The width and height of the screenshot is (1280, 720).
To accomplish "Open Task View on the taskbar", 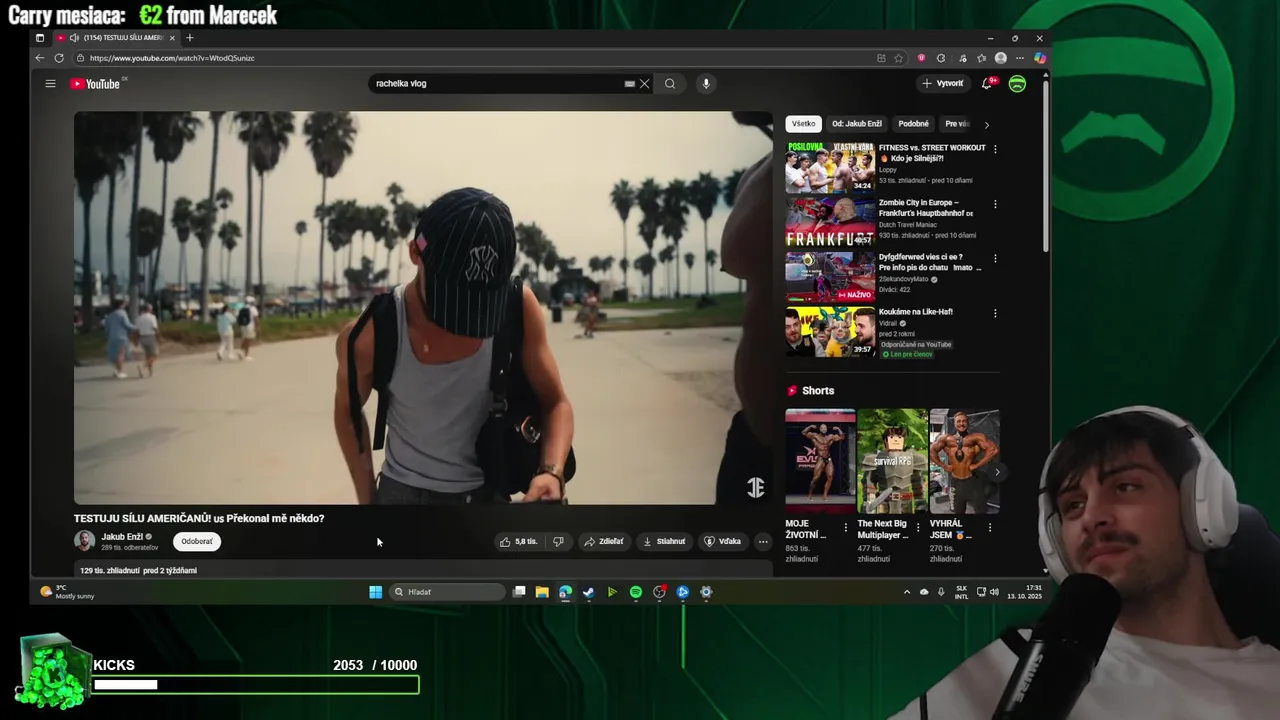I will pyautogui.click(x=519, y=592).
